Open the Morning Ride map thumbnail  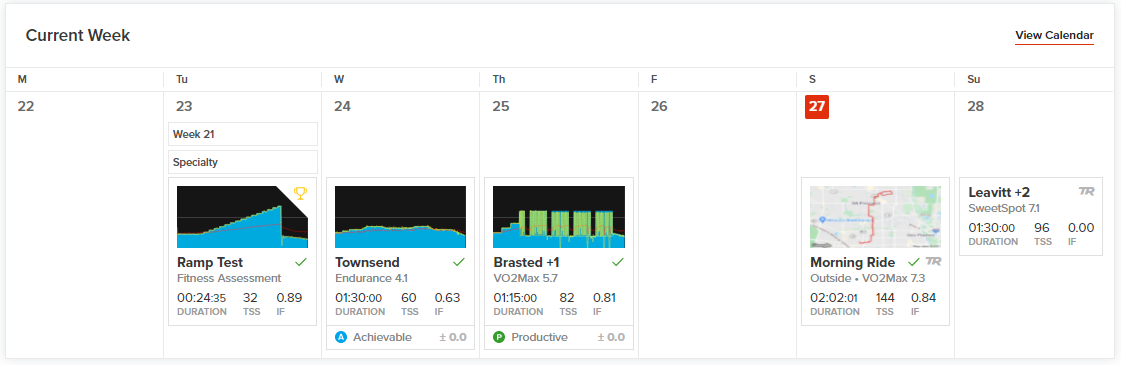[875, 217]
